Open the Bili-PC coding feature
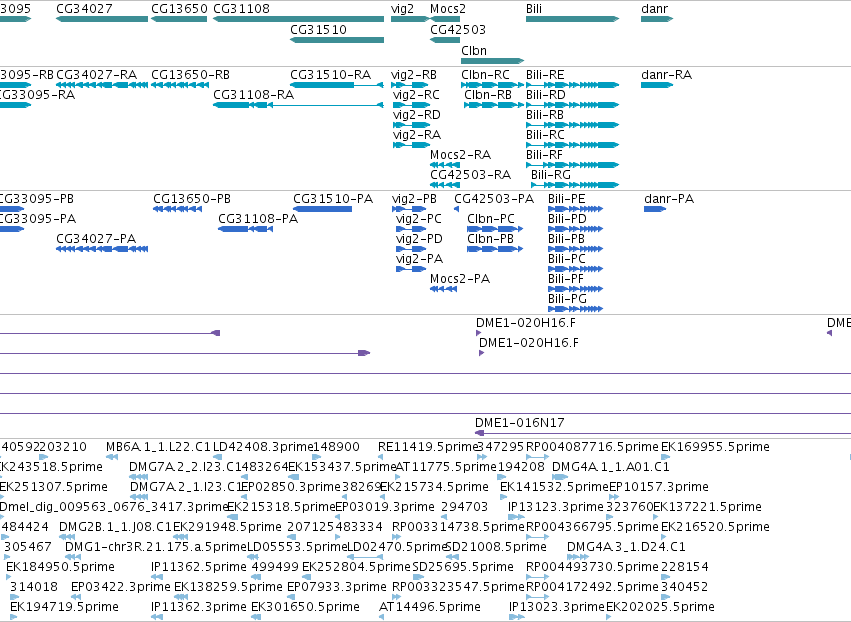 575,269
